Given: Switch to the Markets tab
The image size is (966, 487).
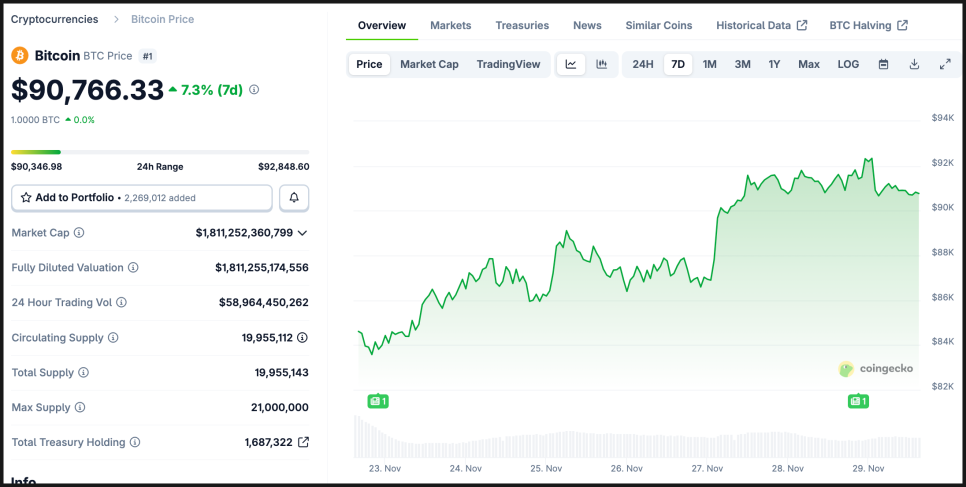Looking at the screenshot, I should coord(451,25).
